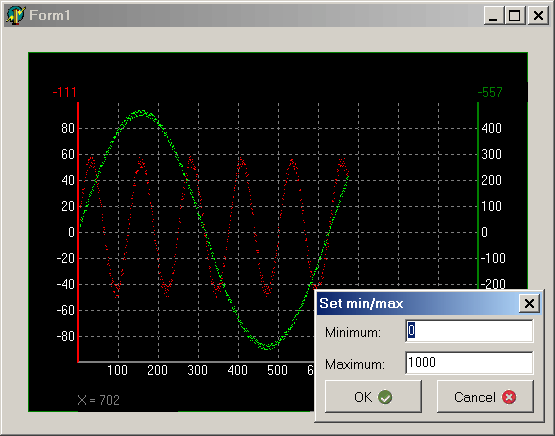The image size is (555, 436).
Task: Dismiss dialog with the Cancel button
Action: 485,397
